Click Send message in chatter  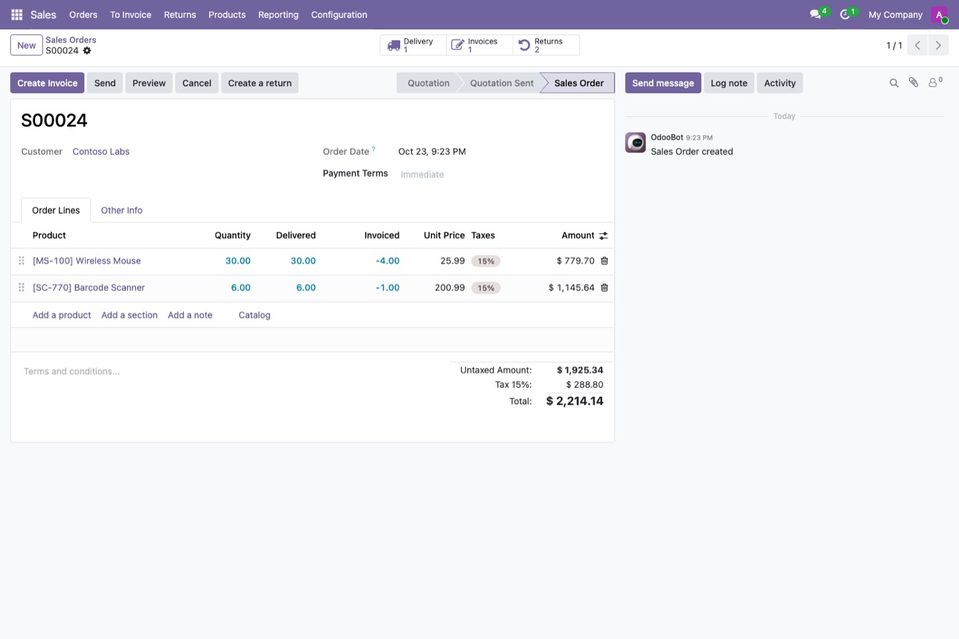(x=663, y=83)
